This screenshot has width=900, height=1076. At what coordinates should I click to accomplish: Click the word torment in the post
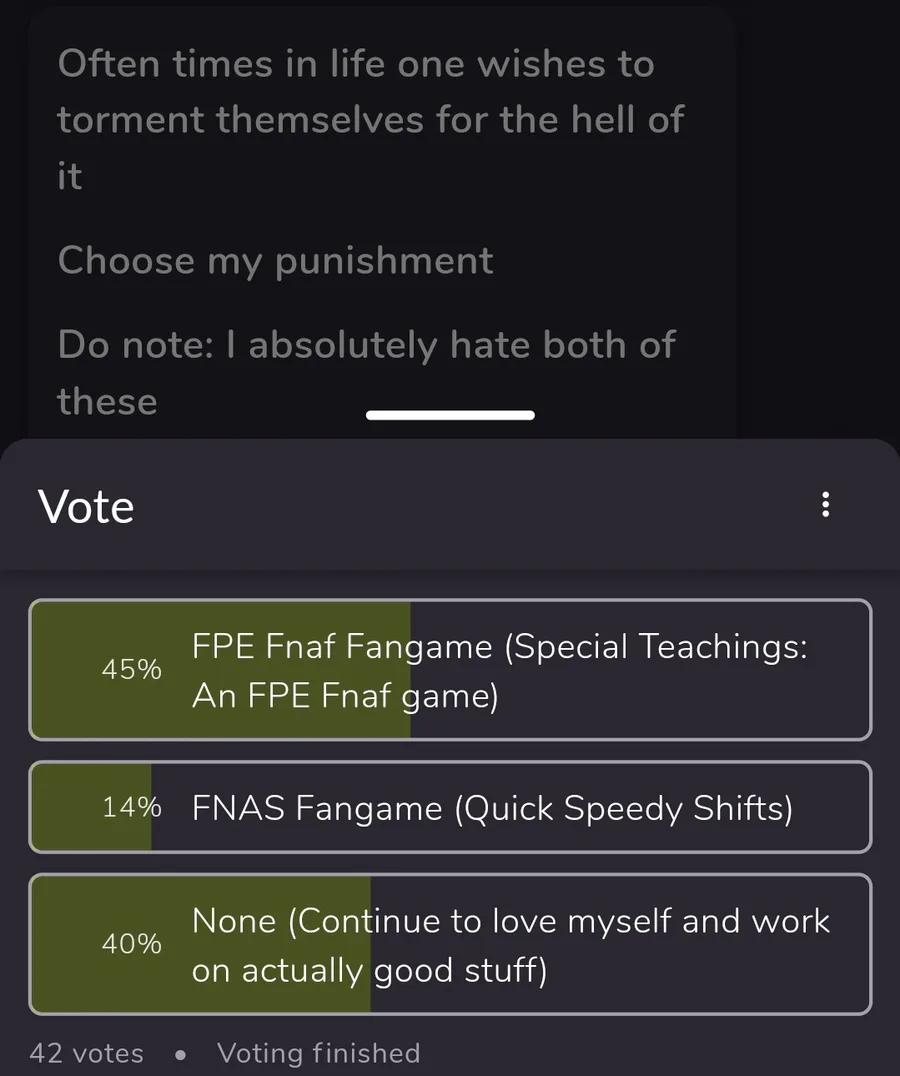130,120
